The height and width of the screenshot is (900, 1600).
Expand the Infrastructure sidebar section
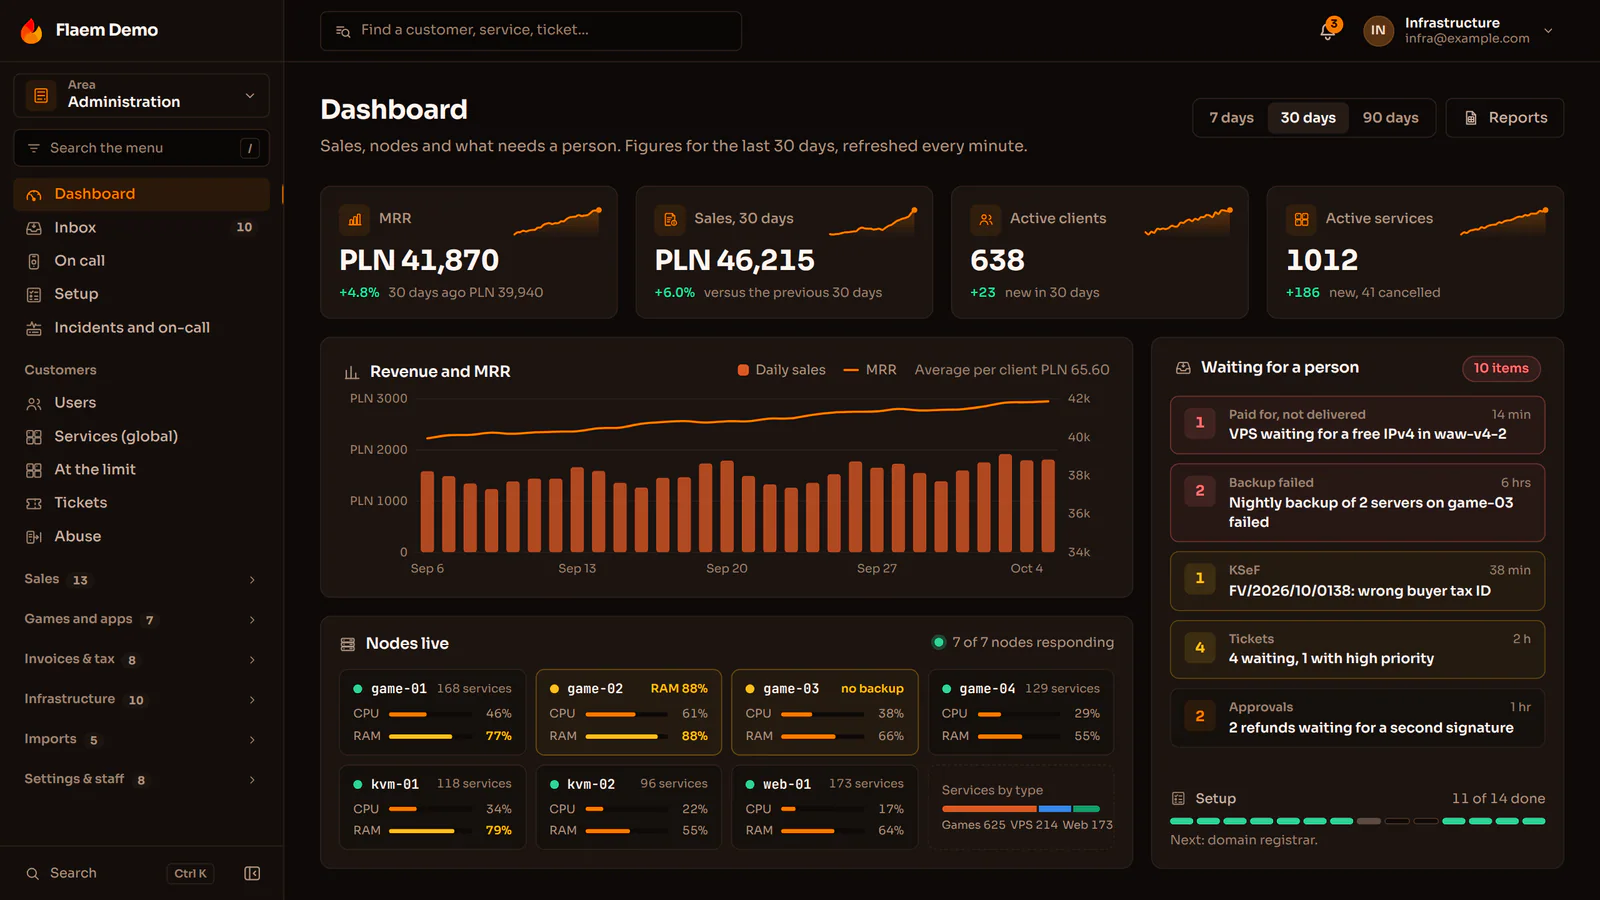click(141, 699)
